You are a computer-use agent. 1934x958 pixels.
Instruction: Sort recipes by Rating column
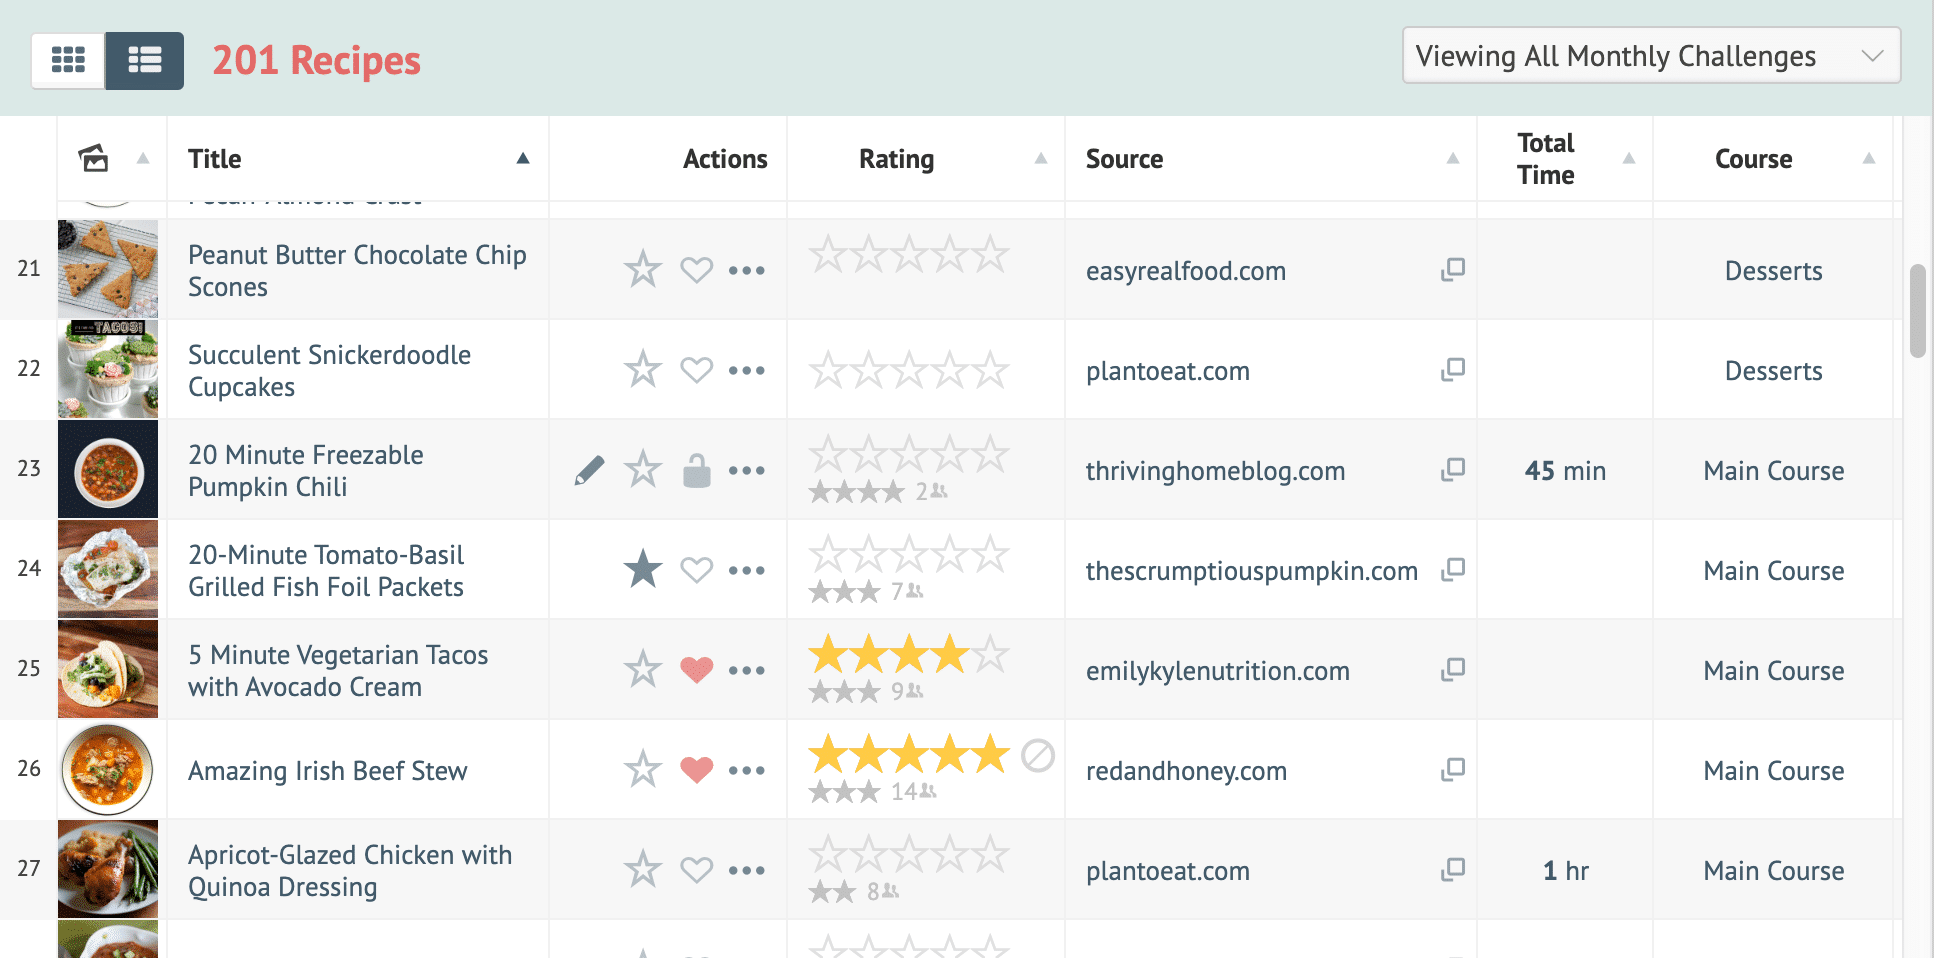point(897,159)
